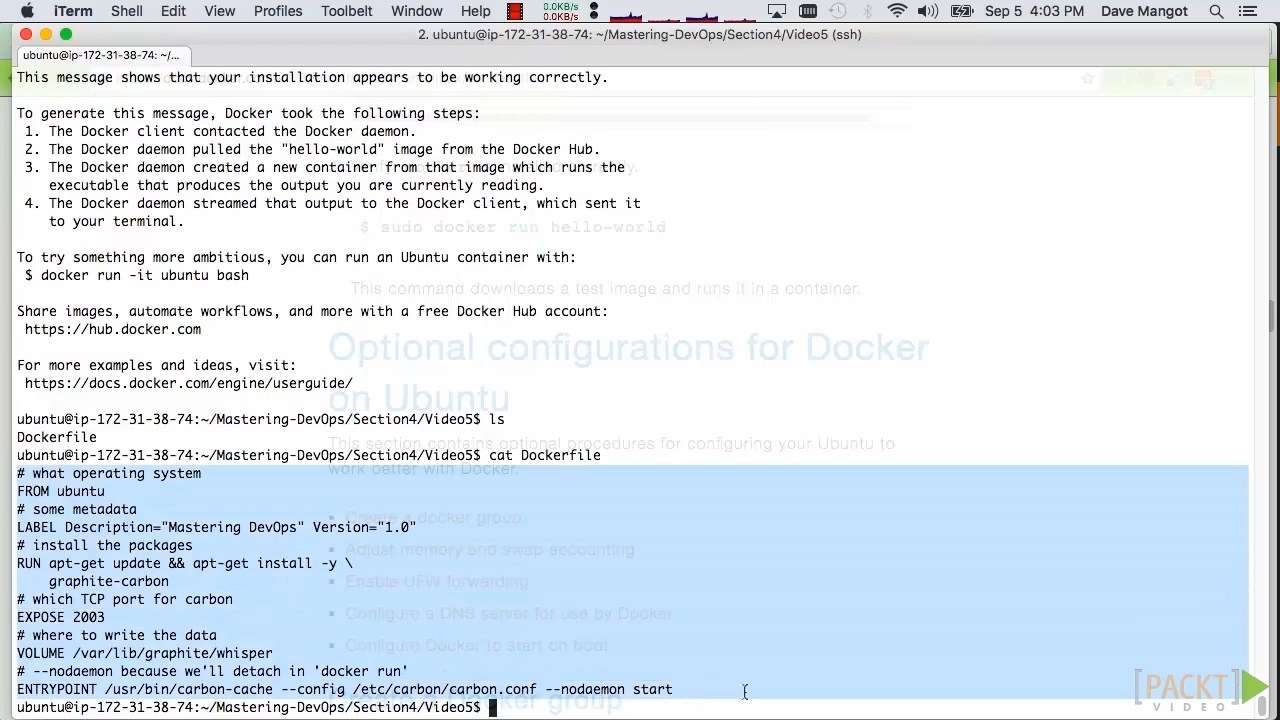
Task: Open Notification Center
Action: [x=1247, y=11]
